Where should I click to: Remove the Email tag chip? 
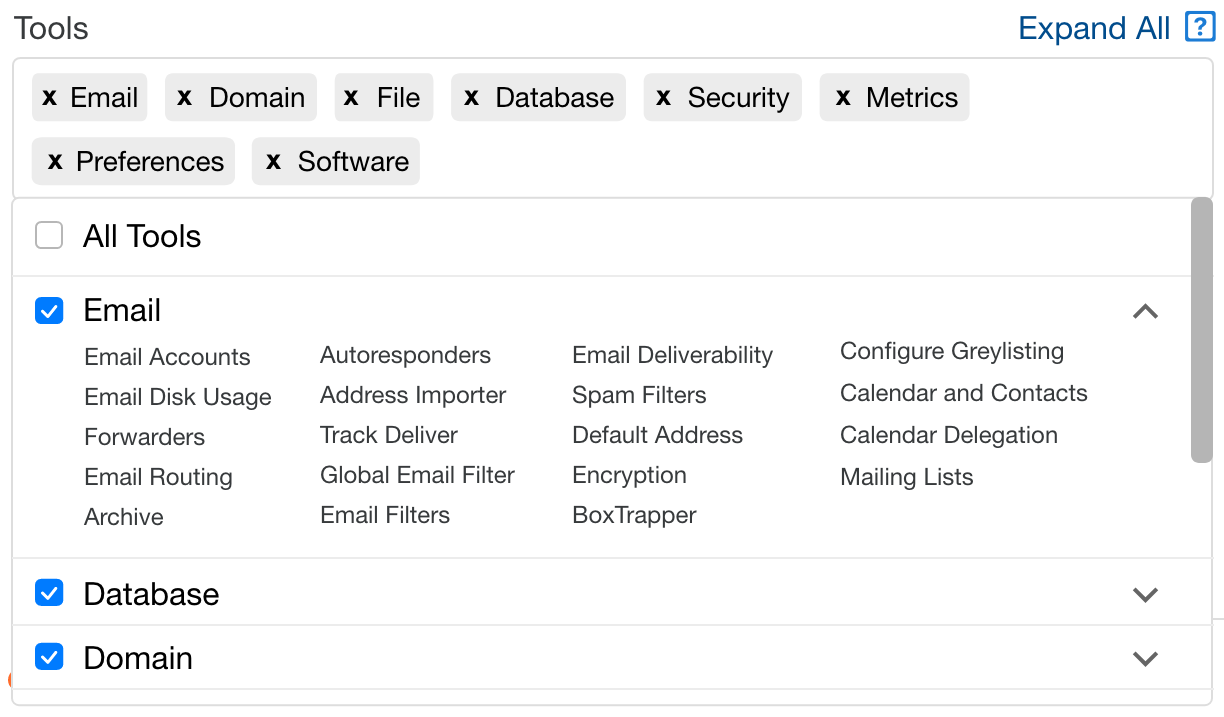50,98
